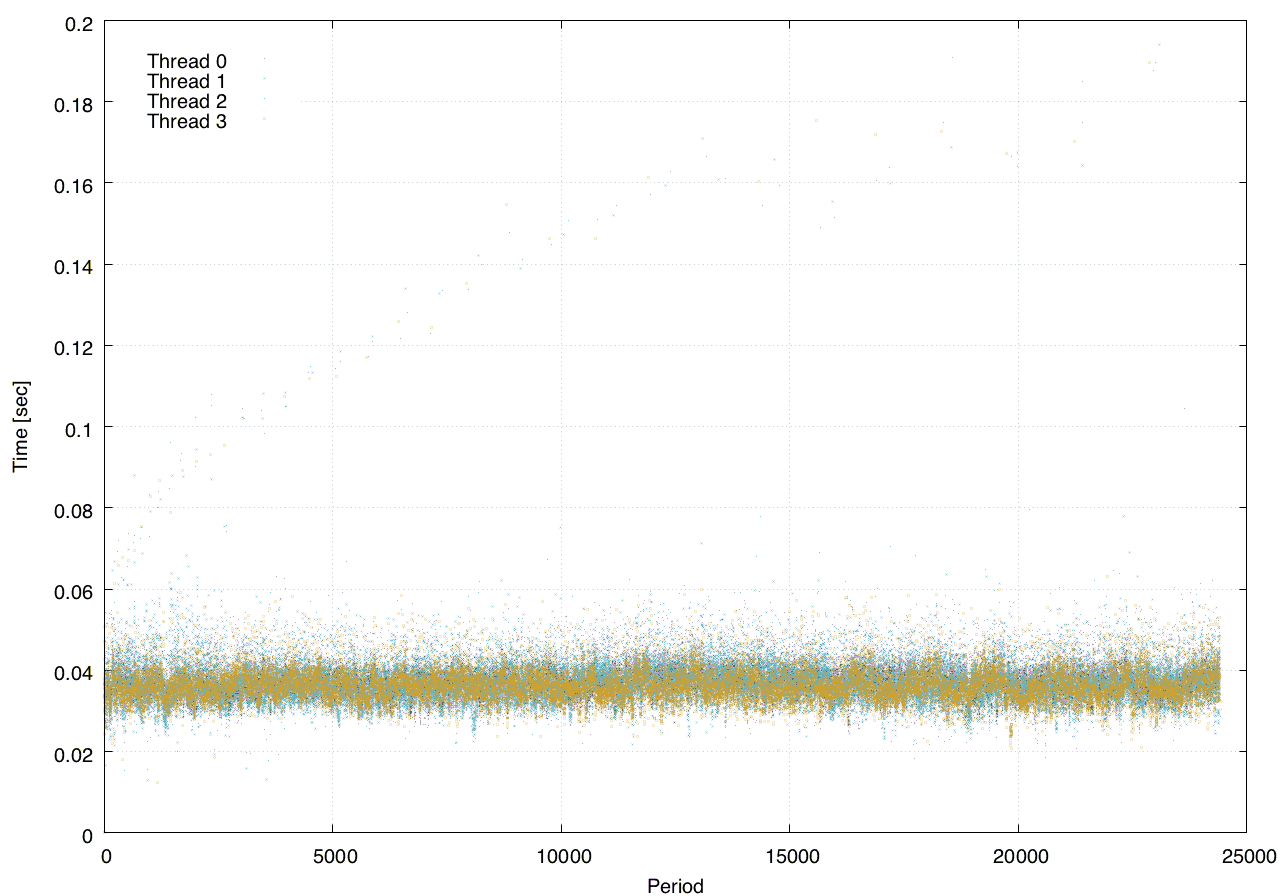Toggle Thread 3 legend entry
The width and height of the screenshot is (1280, 896).
click(x=187, y=121)
